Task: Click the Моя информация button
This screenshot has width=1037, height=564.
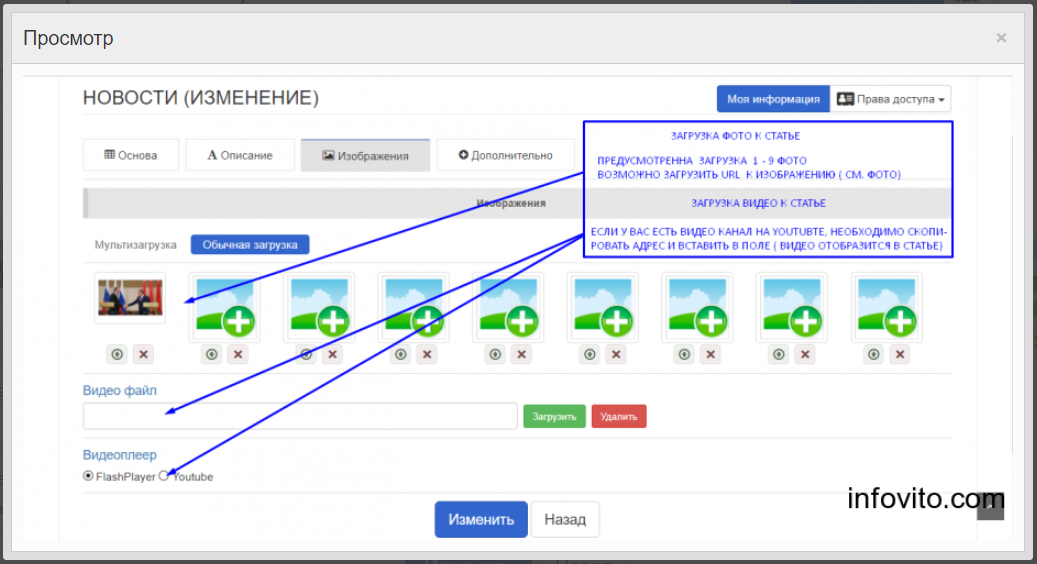Action: click(773, 99)
